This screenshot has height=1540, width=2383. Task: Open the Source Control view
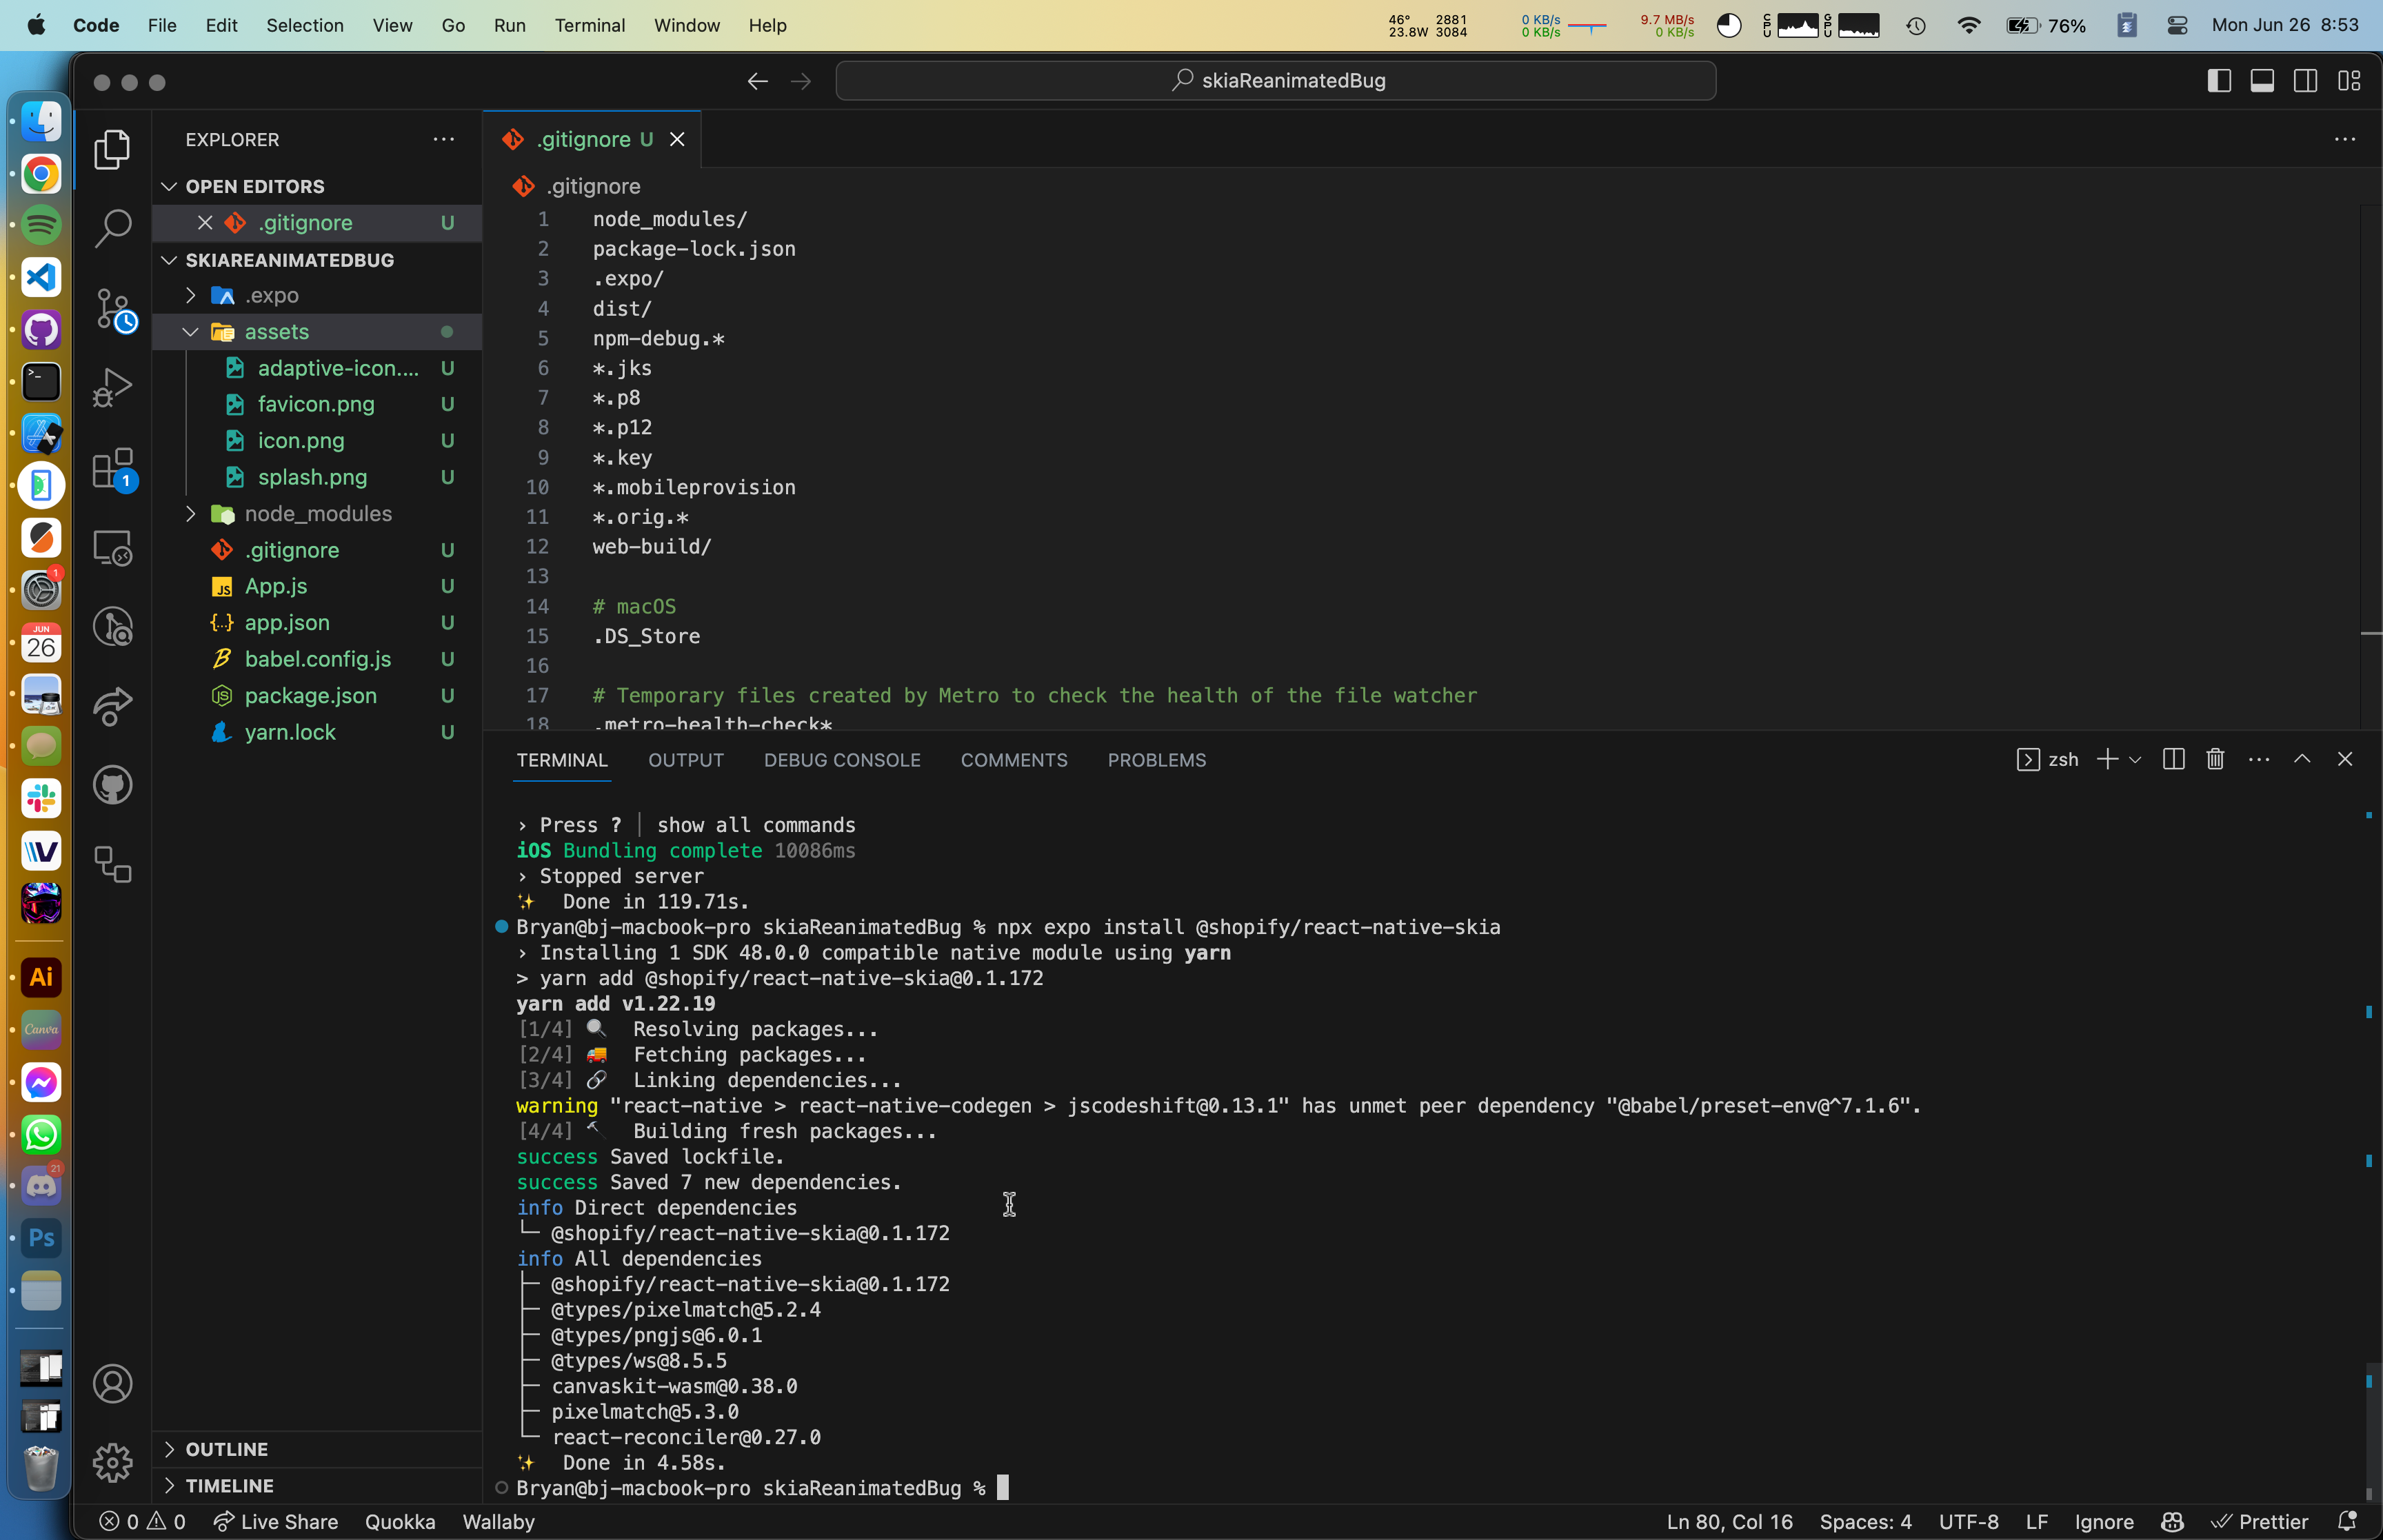tap(112, 308)
